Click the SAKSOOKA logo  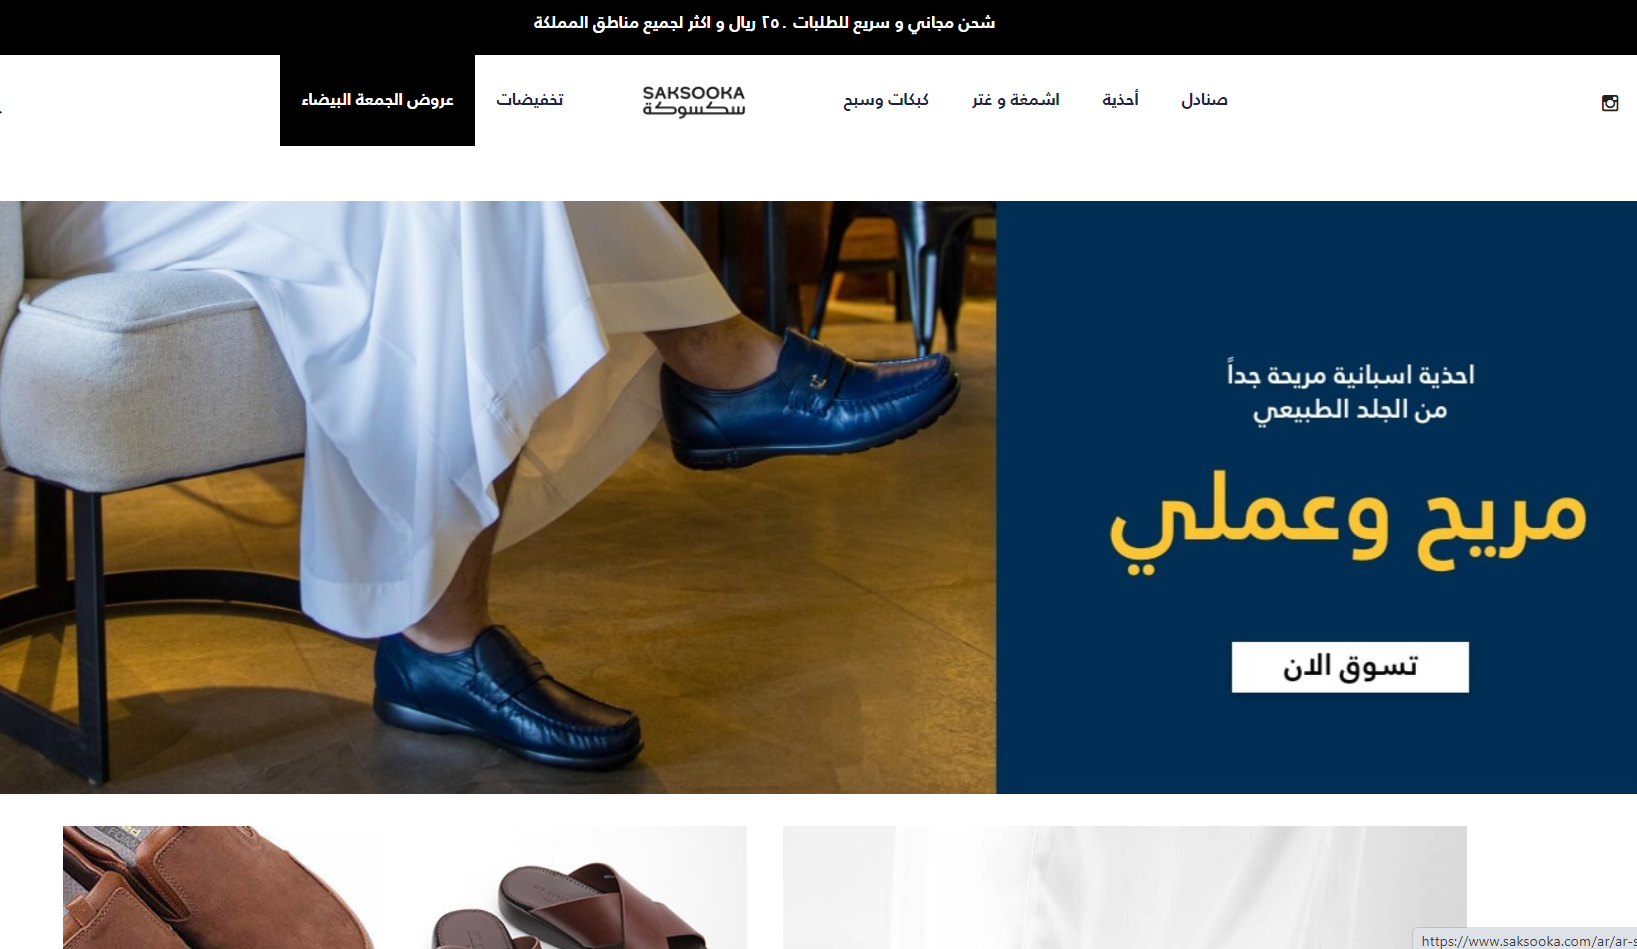(694, 100)
